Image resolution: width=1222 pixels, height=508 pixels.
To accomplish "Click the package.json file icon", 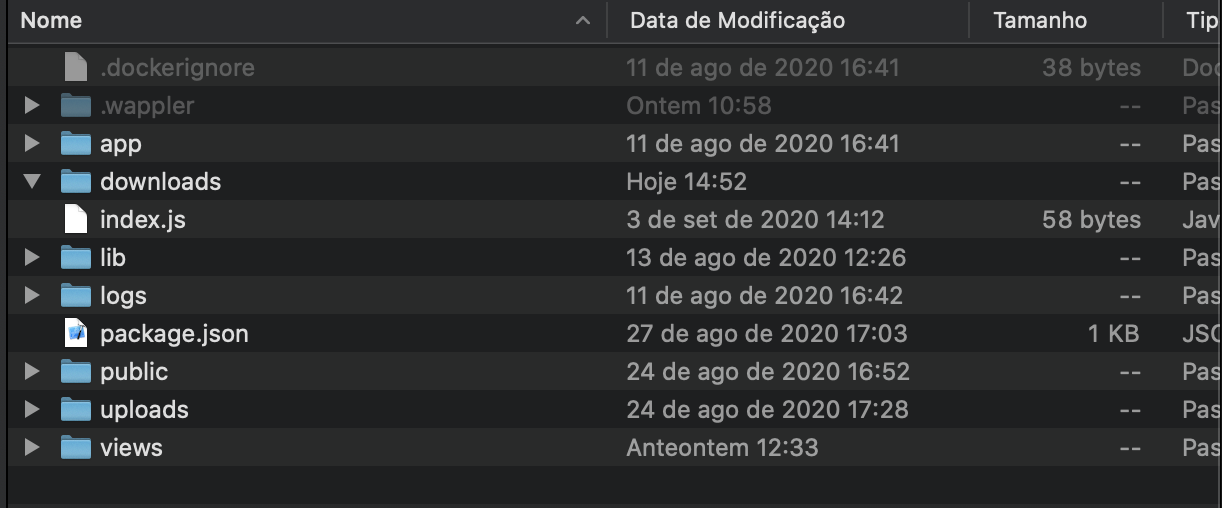I will (x=76, y=333).
